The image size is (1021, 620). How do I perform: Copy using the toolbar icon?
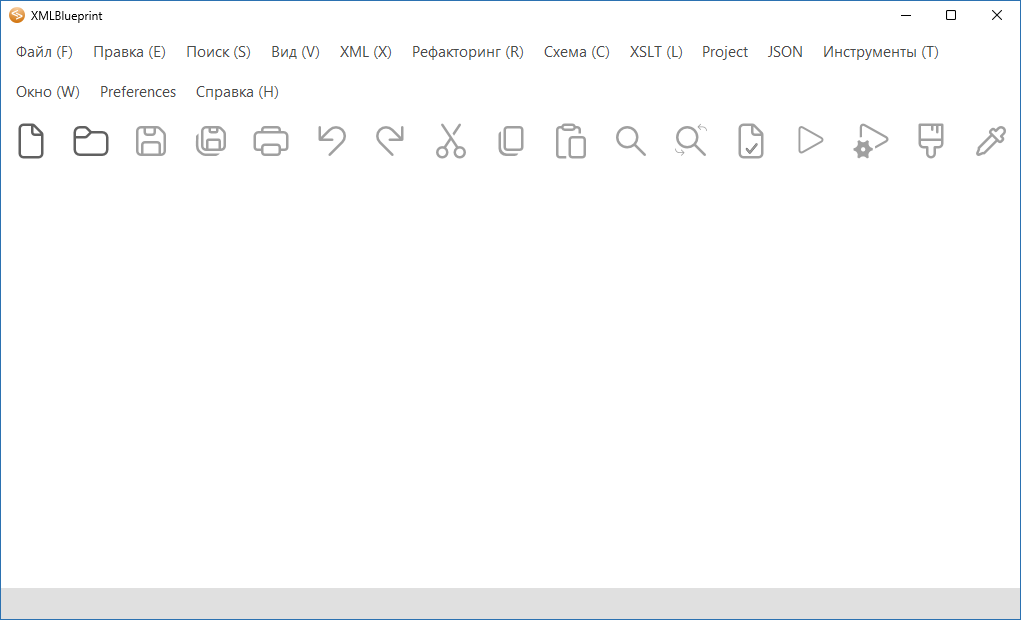pyautogui.click(x=511, y=141)
